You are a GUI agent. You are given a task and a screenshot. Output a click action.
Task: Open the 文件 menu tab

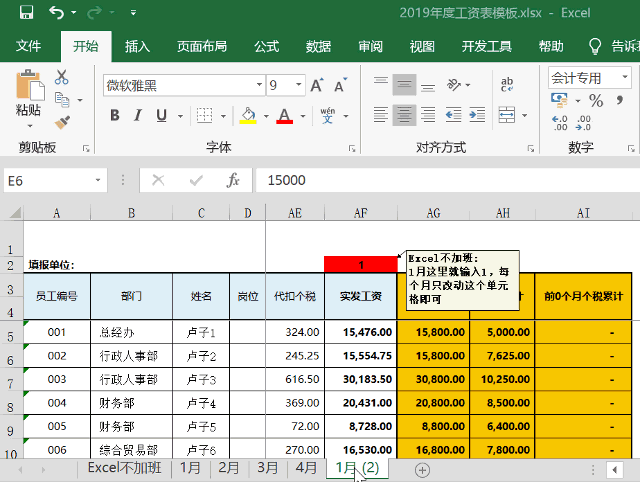coord(28,46)
